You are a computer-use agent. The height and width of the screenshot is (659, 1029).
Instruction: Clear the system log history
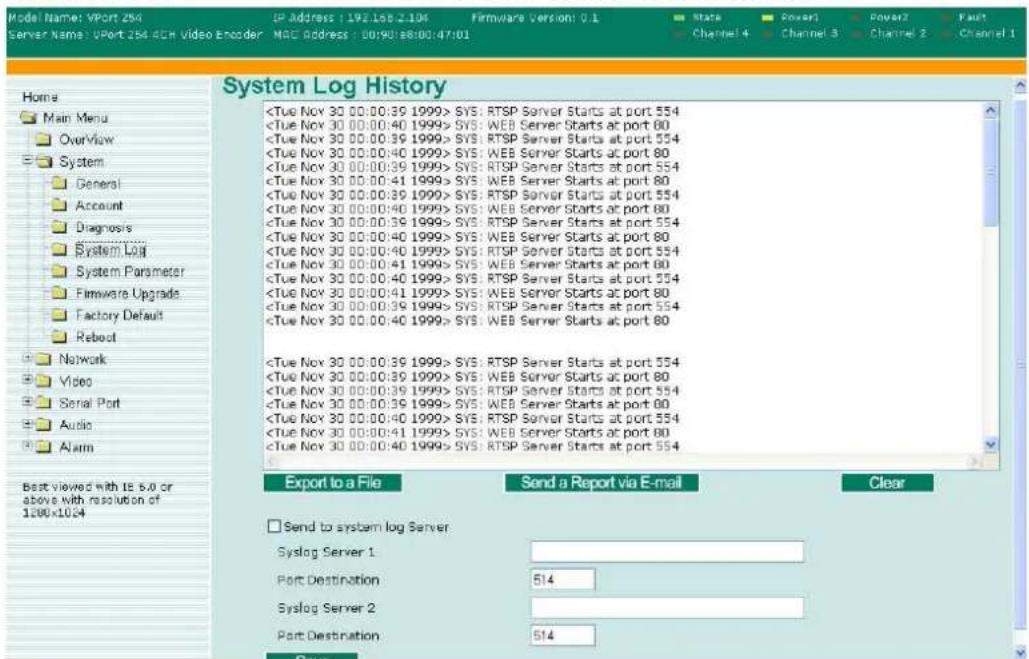(x=887, y=483)
